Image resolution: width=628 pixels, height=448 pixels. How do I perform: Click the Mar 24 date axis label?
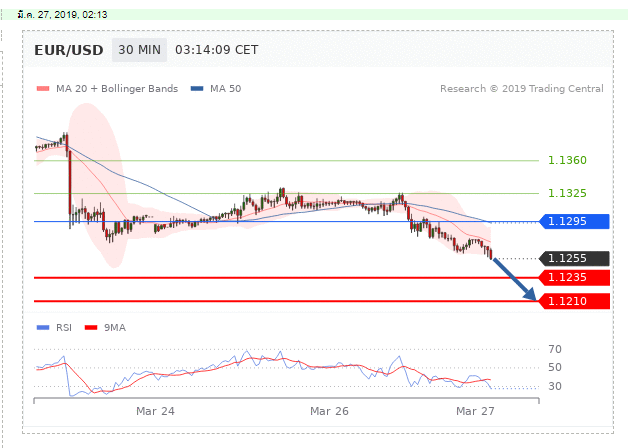pos(155,411)
